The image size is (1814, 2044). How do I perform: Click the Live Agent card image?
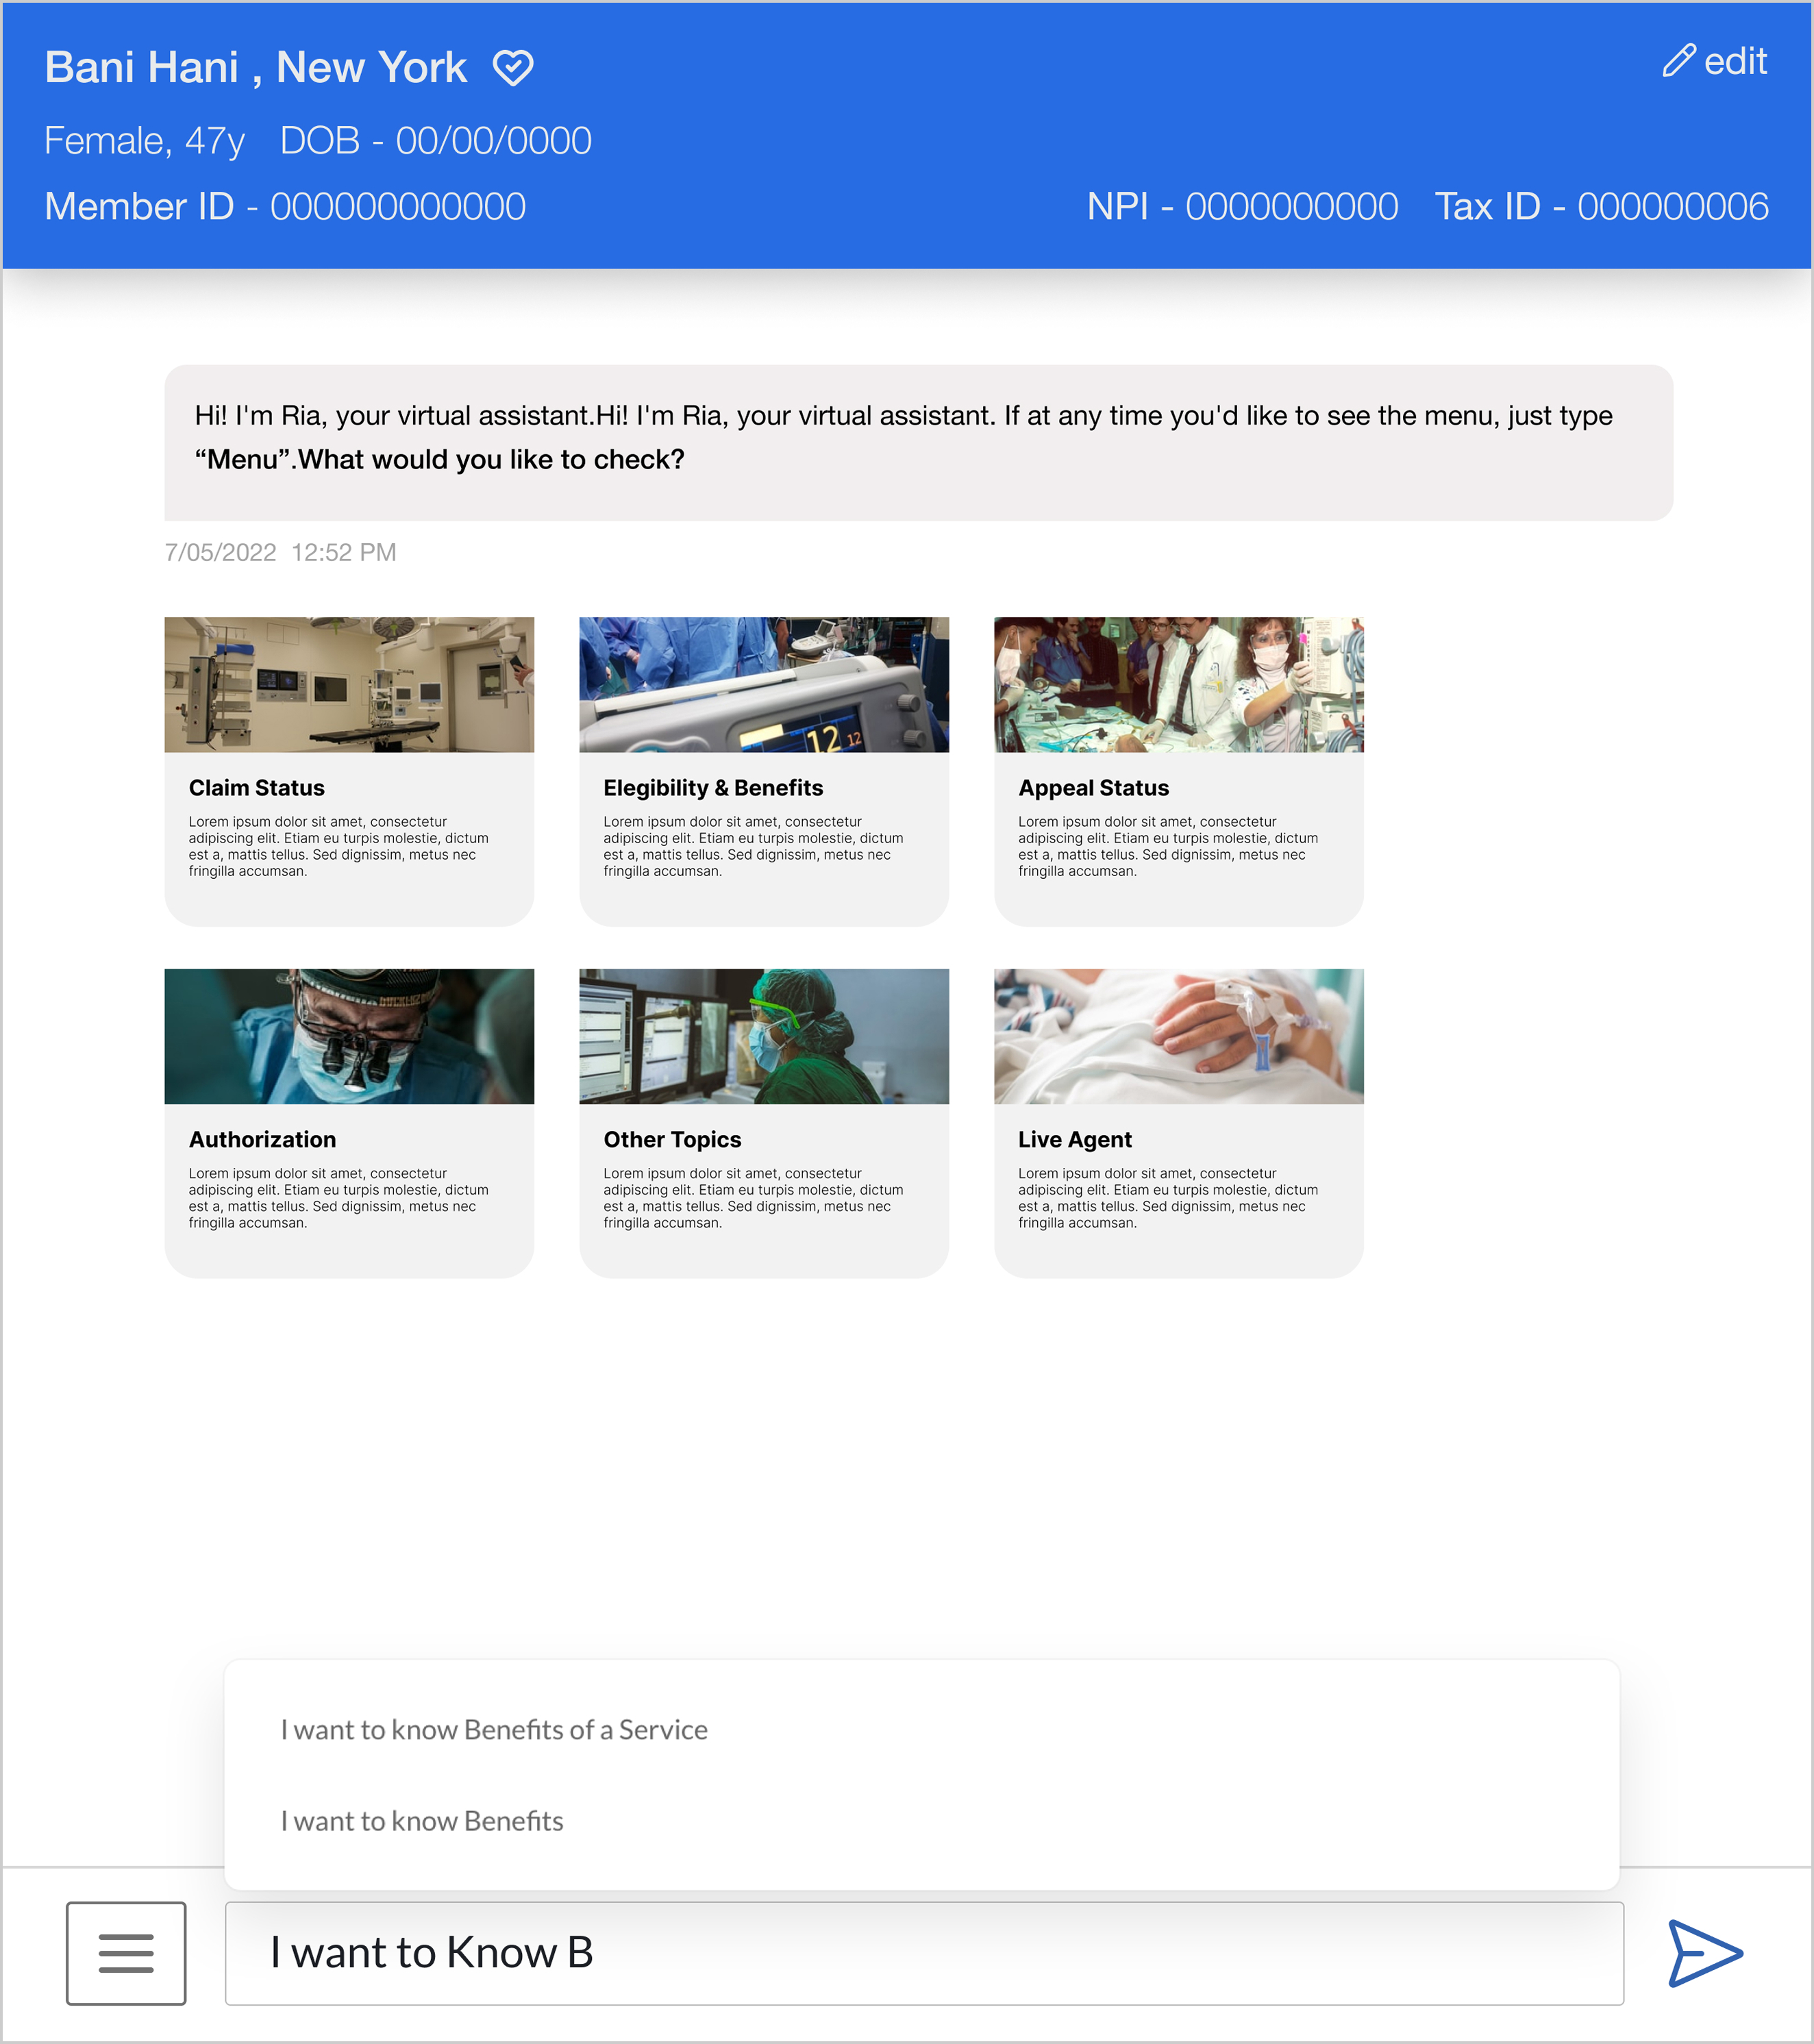tap(1178, 1036)
